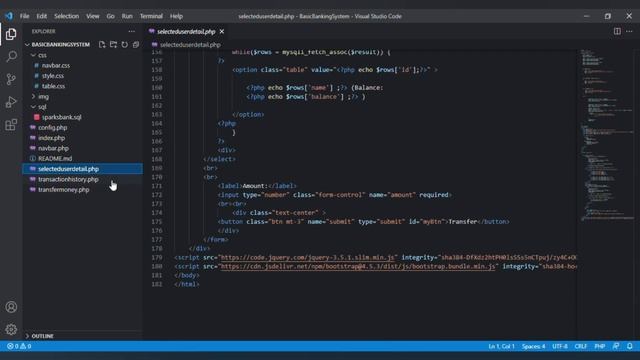
Task: Open the Terminal menu
Action: [151, 16]
